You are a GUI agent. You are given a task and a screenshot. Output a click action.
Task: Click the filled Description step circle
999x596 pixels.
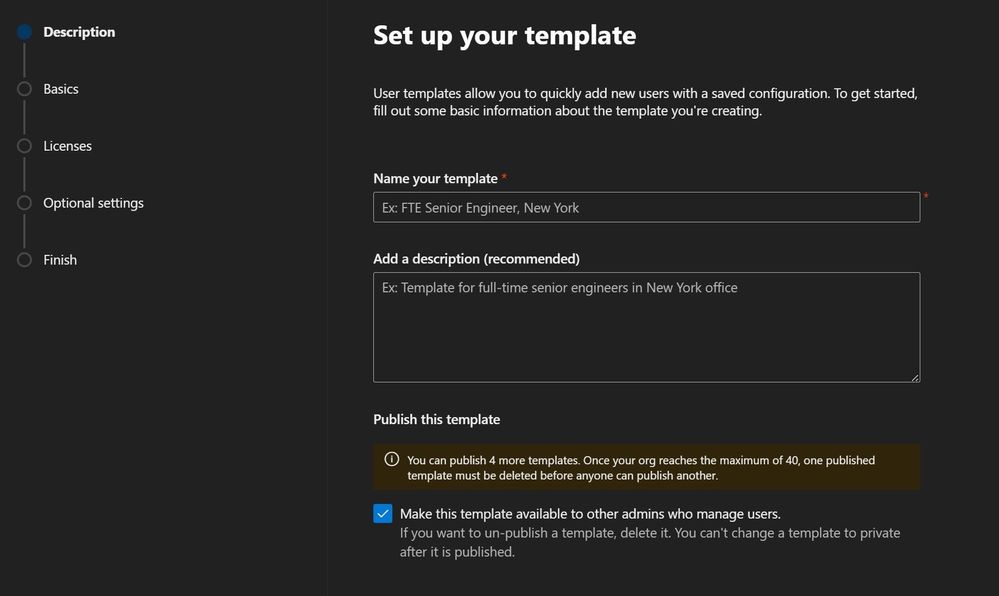click(x=24, y=32)
